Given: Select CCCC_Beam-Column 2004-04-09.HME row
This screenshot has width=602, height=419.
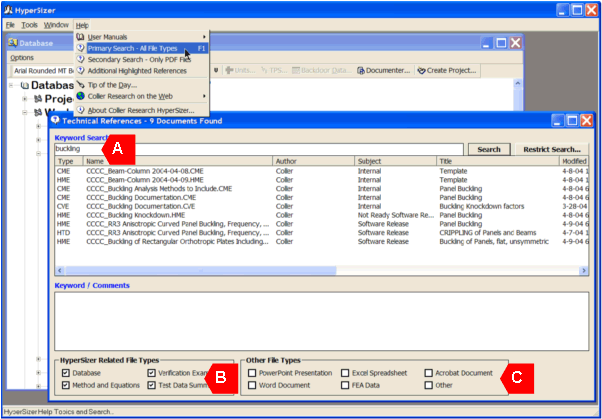Looking at the screenshot, I should coord(322,180).
